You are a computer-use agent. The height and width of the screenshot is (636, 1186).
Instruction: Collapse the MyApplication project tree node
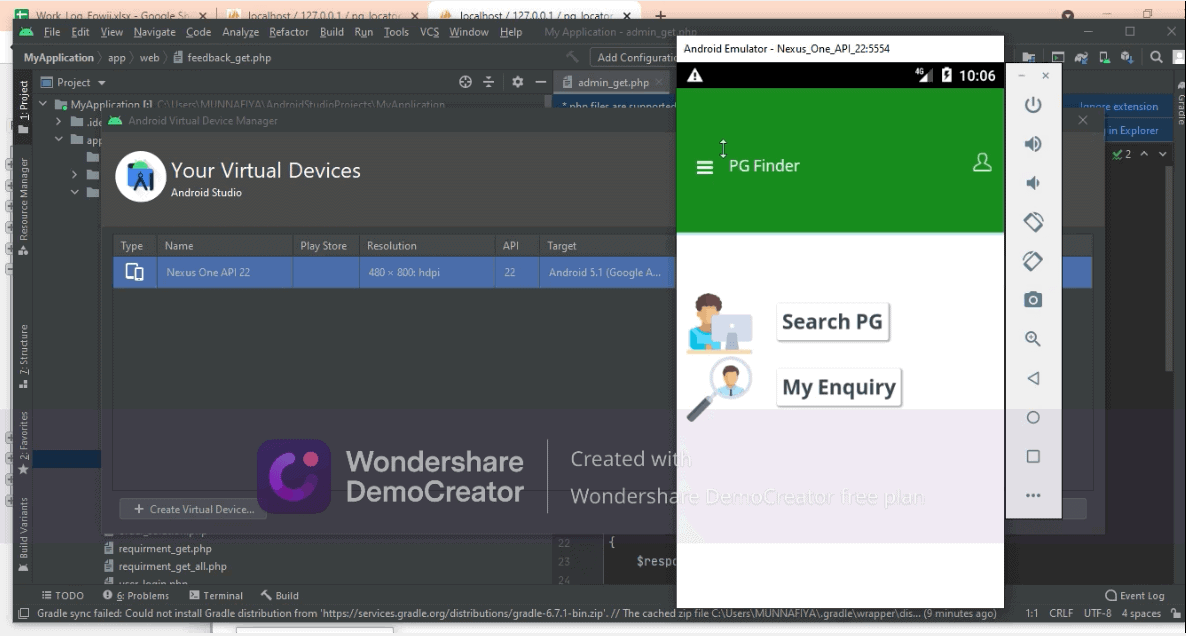[44, 105]
